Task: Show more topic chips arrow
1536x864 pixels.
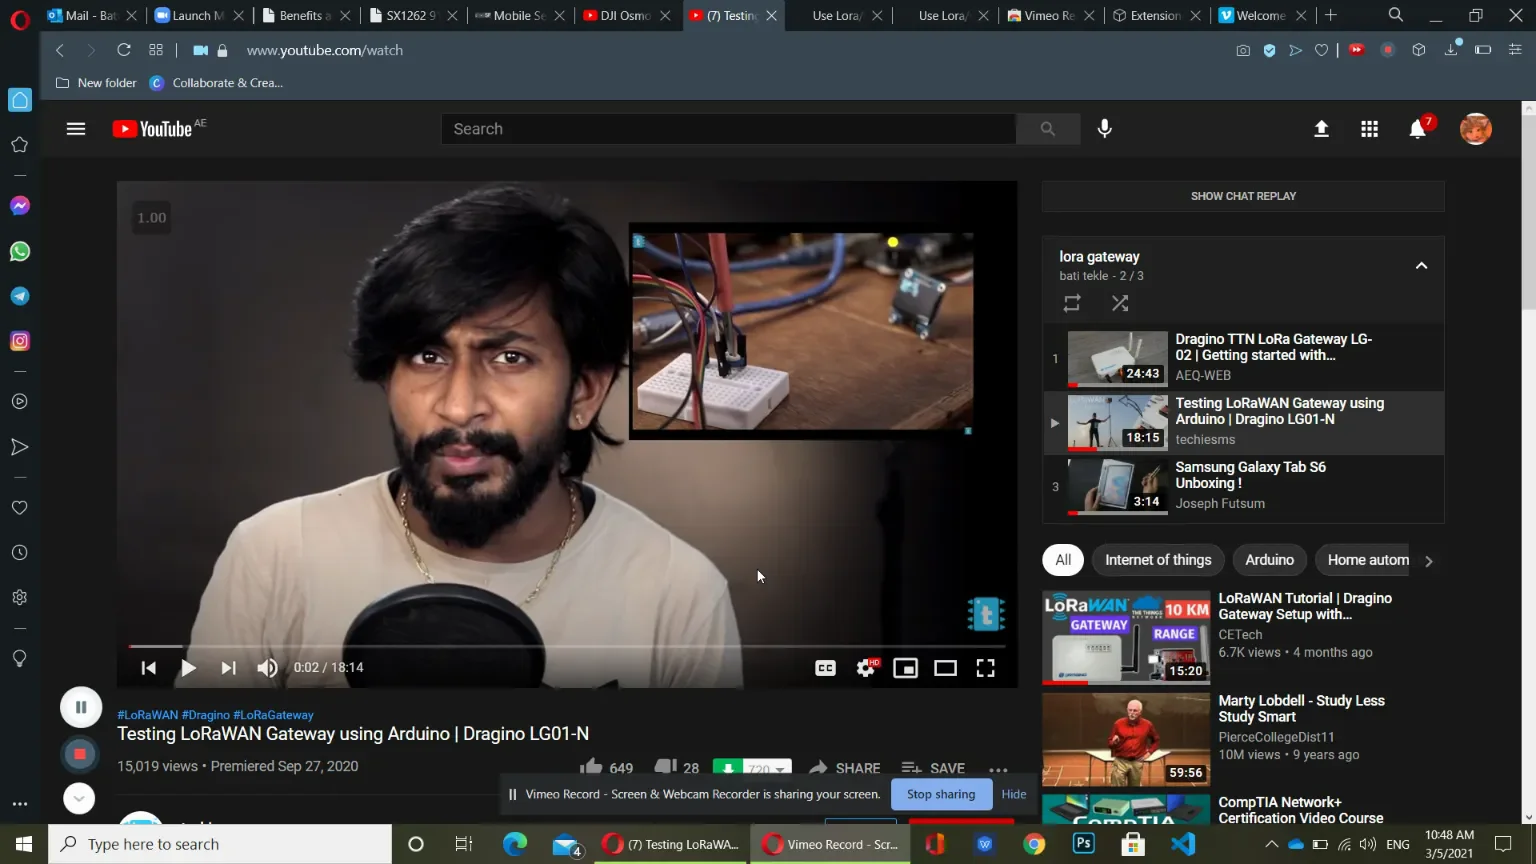Action: [1429, 561]
